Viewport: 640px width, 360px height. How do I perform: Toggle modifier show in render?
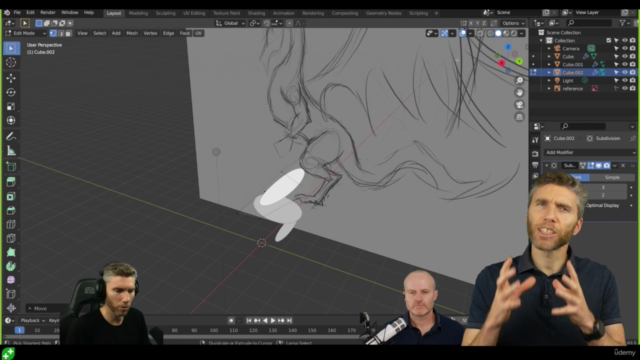click(607, 165)
